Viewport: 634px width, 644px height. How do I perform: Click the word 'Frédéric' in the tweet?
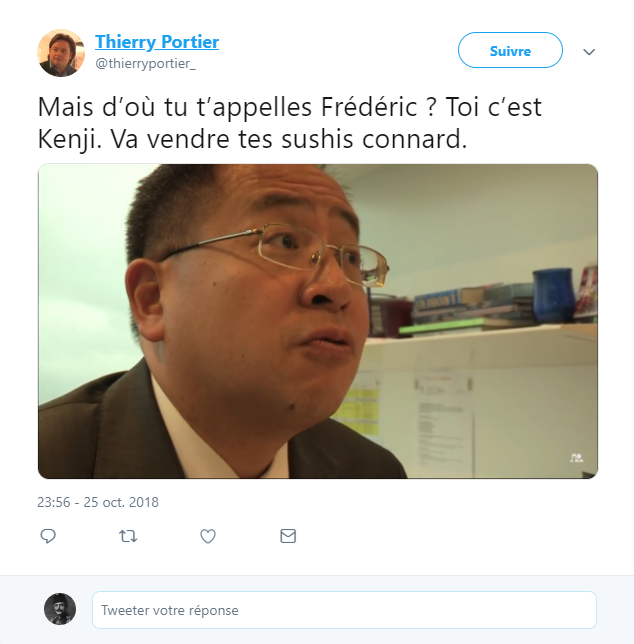pos(369,107)
